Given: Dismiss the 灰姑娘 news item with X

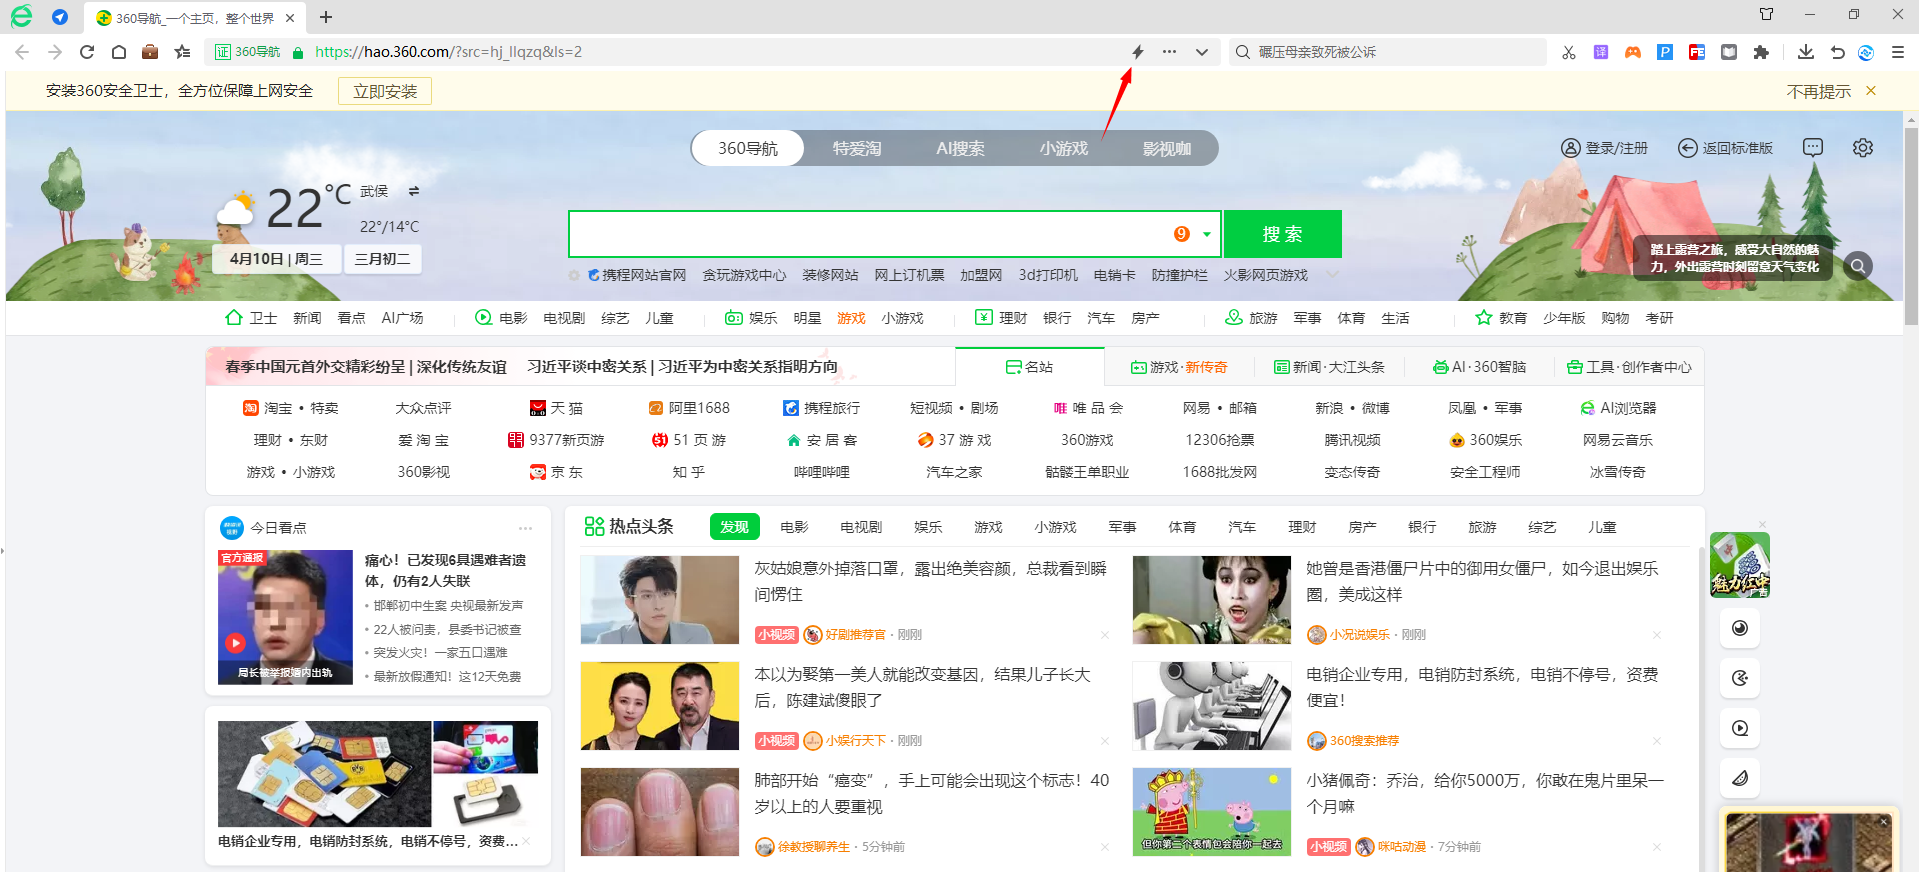Looking at the screenshot, I should point(1105,635).
